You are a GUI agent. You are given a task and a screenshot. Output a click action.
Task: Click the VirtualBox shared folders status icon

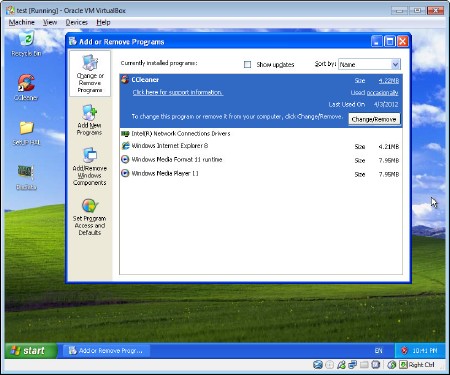364,365
